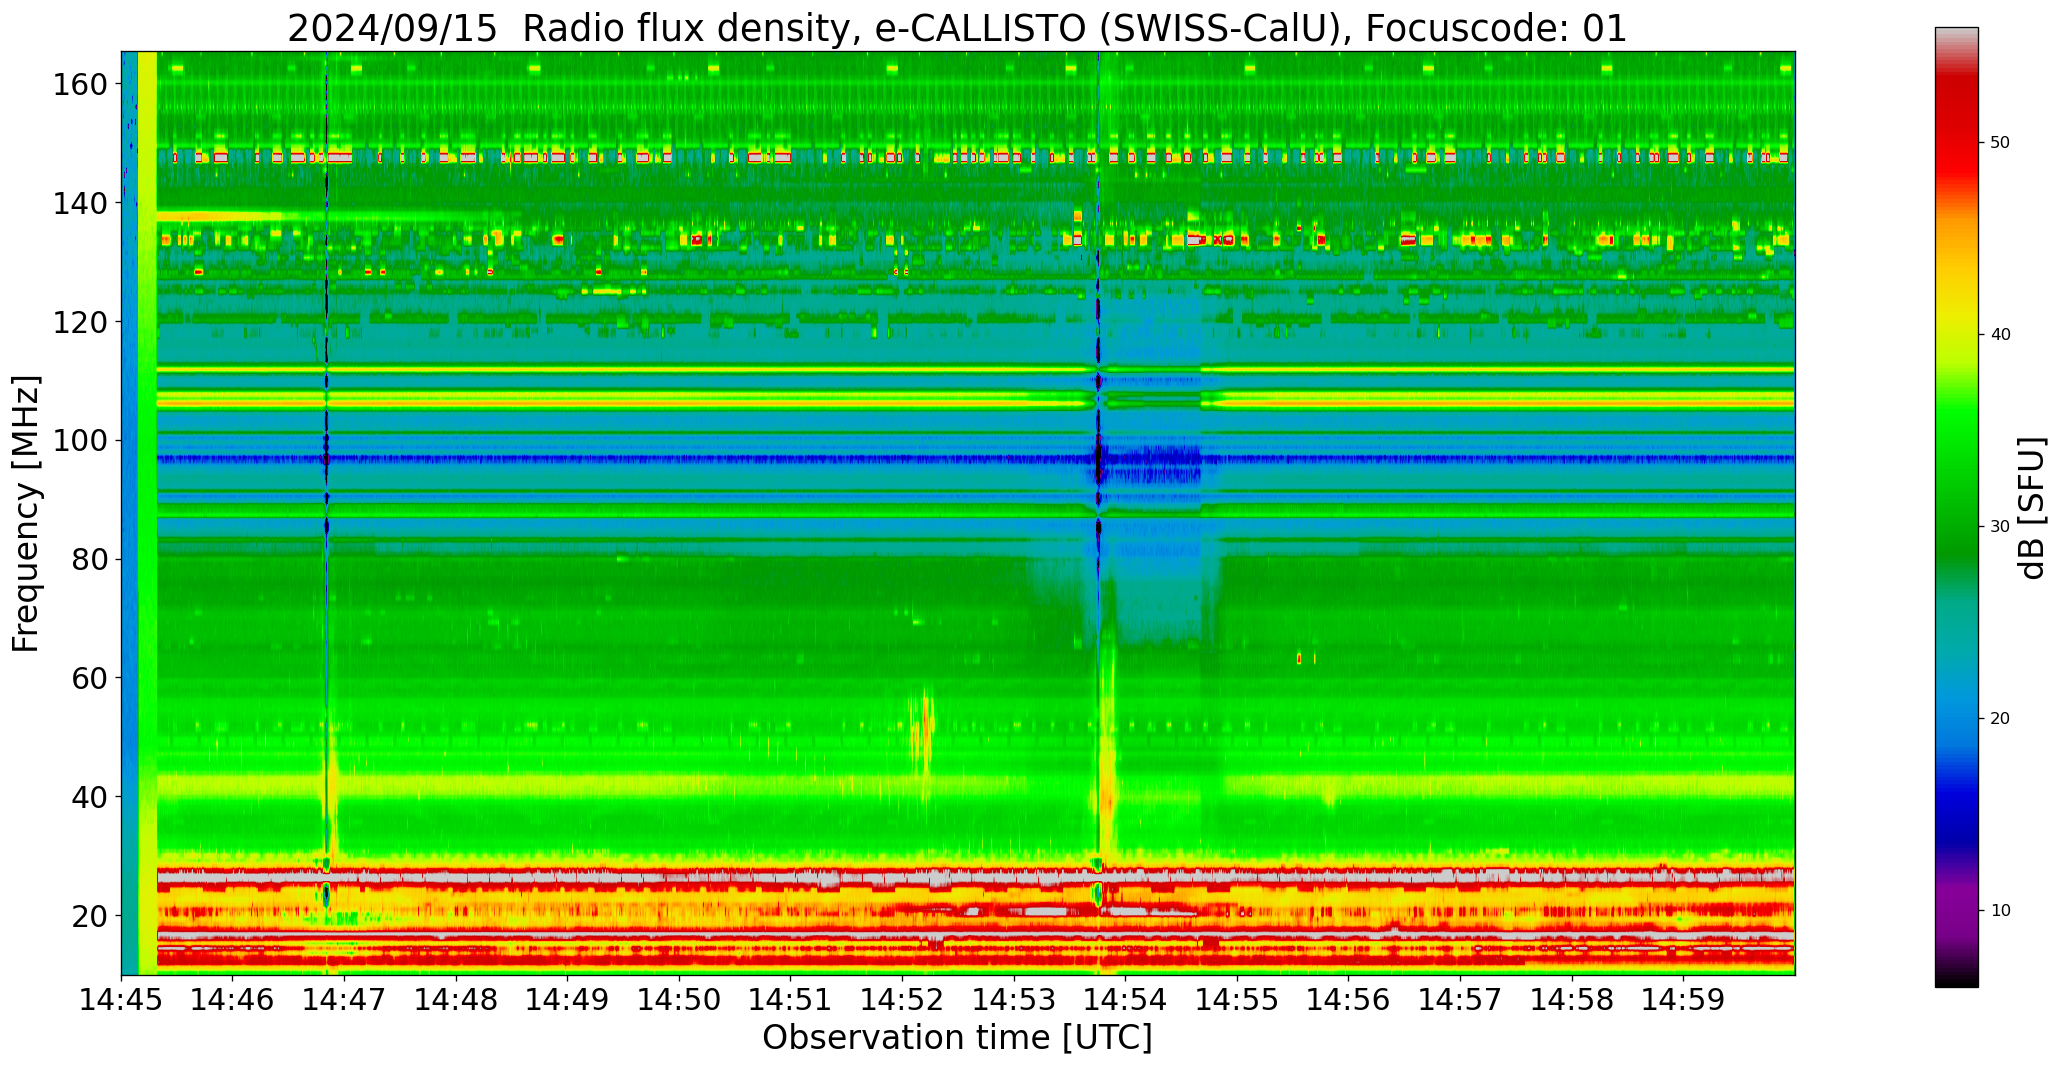Click the colorbar 50 tick label
This screenshot has height=1067, width=2062.
coord(2000,143)
